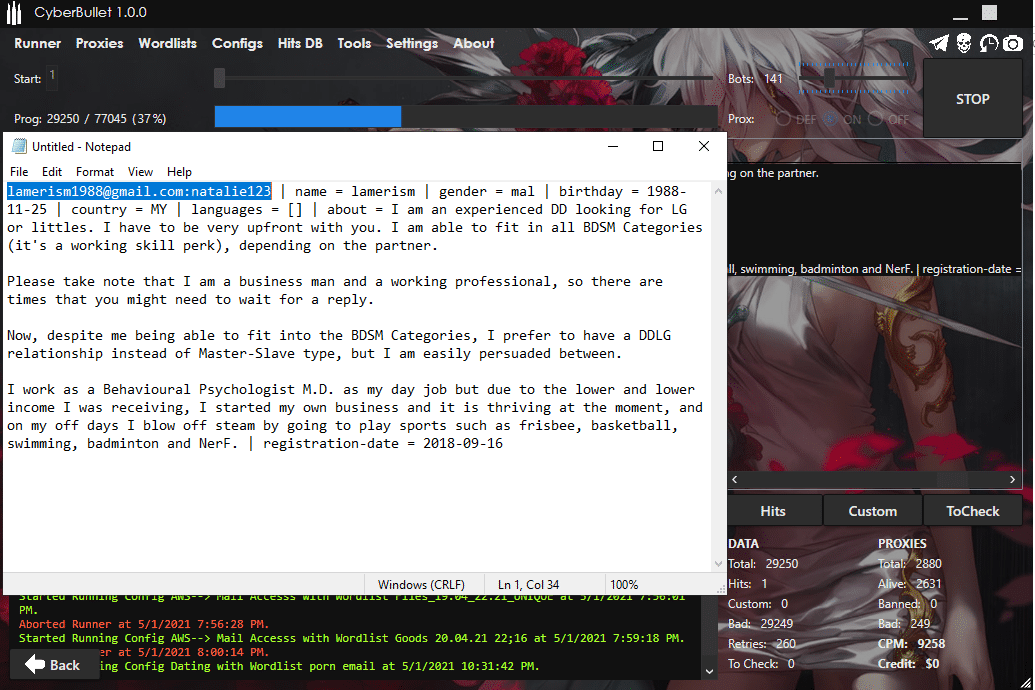
Task: Click hits panel scroll left arrow
Action: 735,479
